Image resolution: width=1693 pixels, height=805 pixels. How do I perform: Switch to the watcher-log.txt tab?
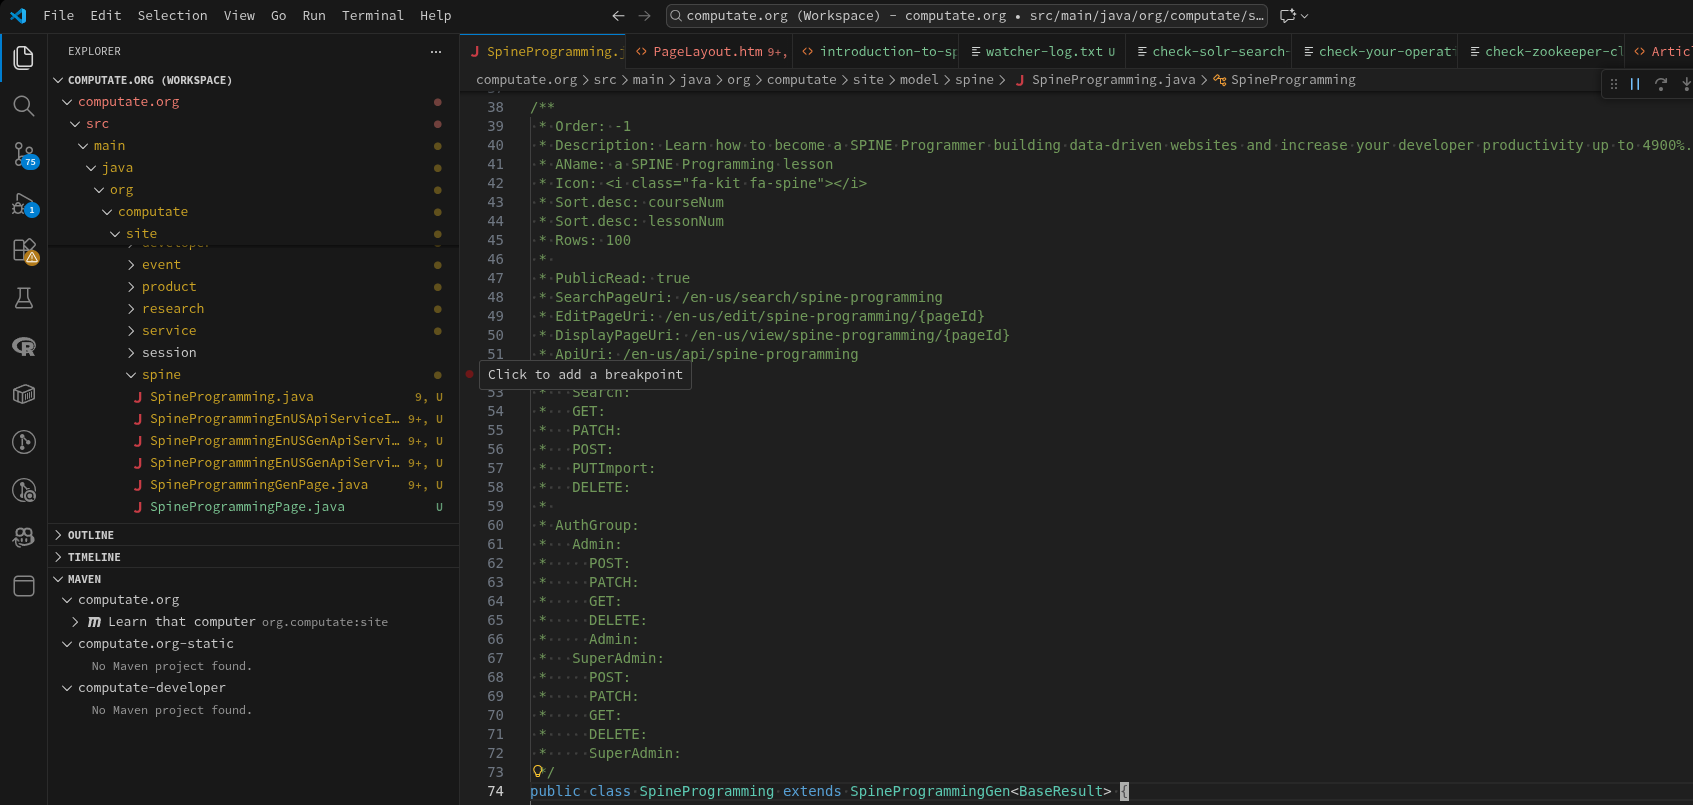pyautogui.click(x=1043, y=51)
